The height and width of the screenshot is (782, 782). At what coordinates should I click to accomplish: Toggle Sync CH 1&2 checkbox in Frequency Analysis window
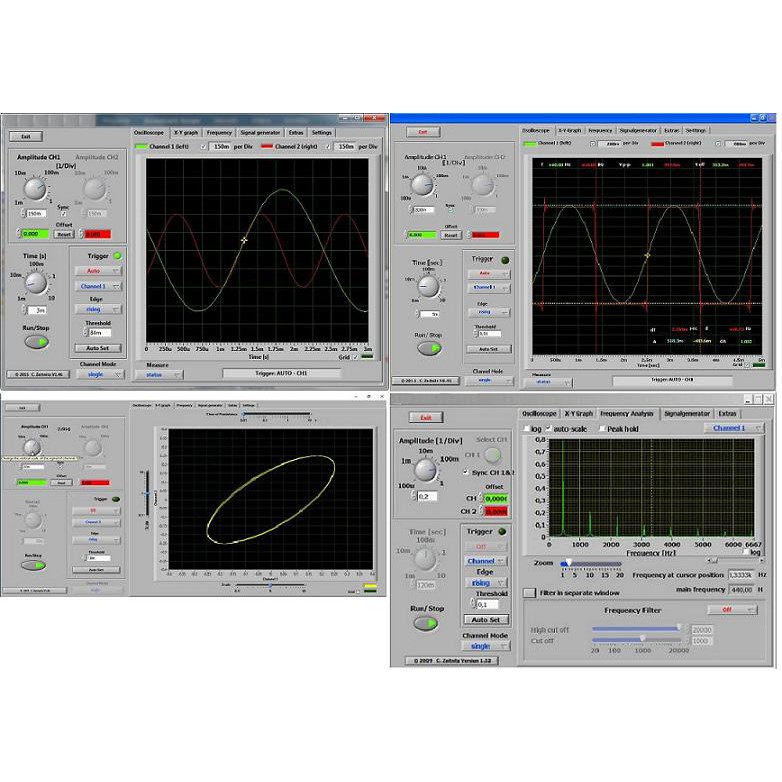pos(465,471)
